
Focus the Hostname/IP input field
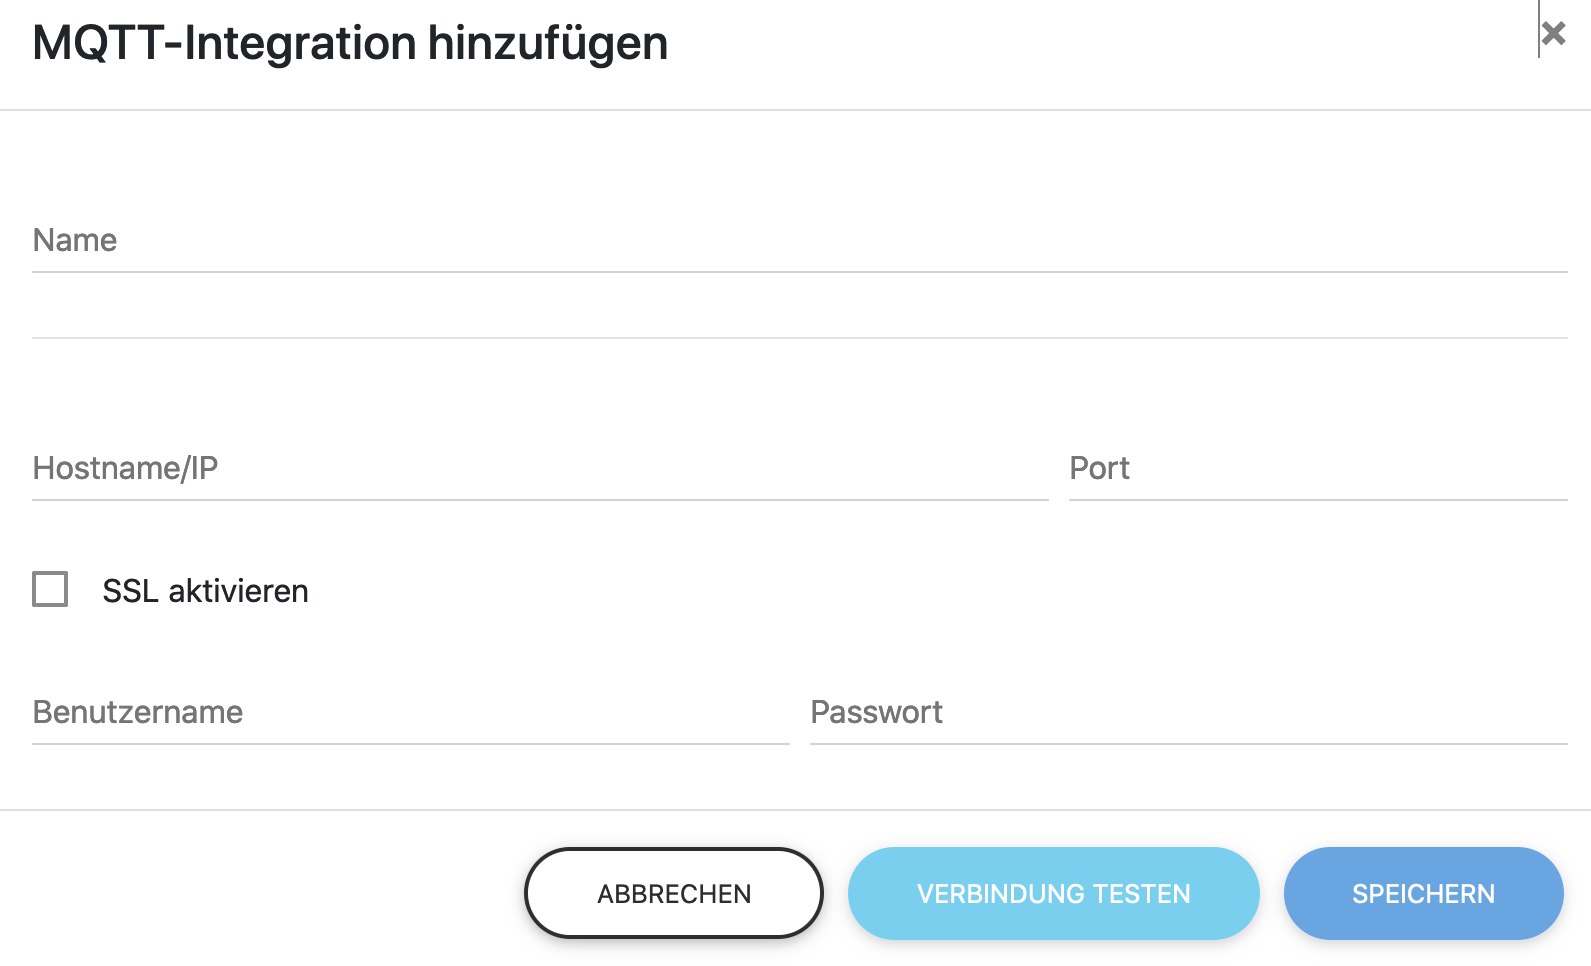coord(540,469)
